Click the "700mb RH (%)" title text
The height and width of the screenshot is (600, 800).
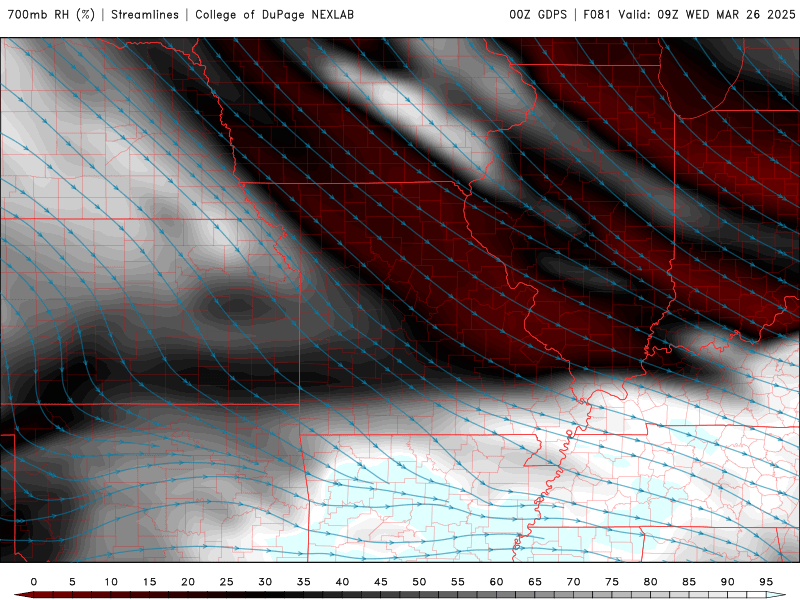pos(52,15)
